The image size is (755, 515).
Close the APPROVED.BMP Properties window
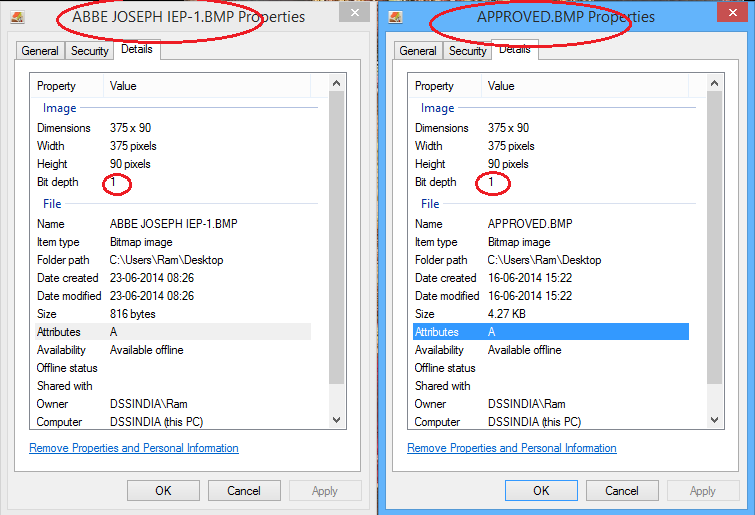tap(732, 13)
